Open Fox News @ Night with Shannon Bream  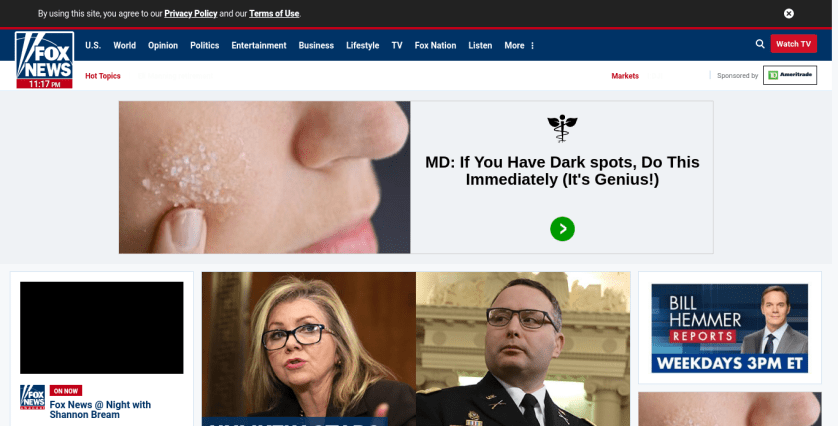[100, 409]
